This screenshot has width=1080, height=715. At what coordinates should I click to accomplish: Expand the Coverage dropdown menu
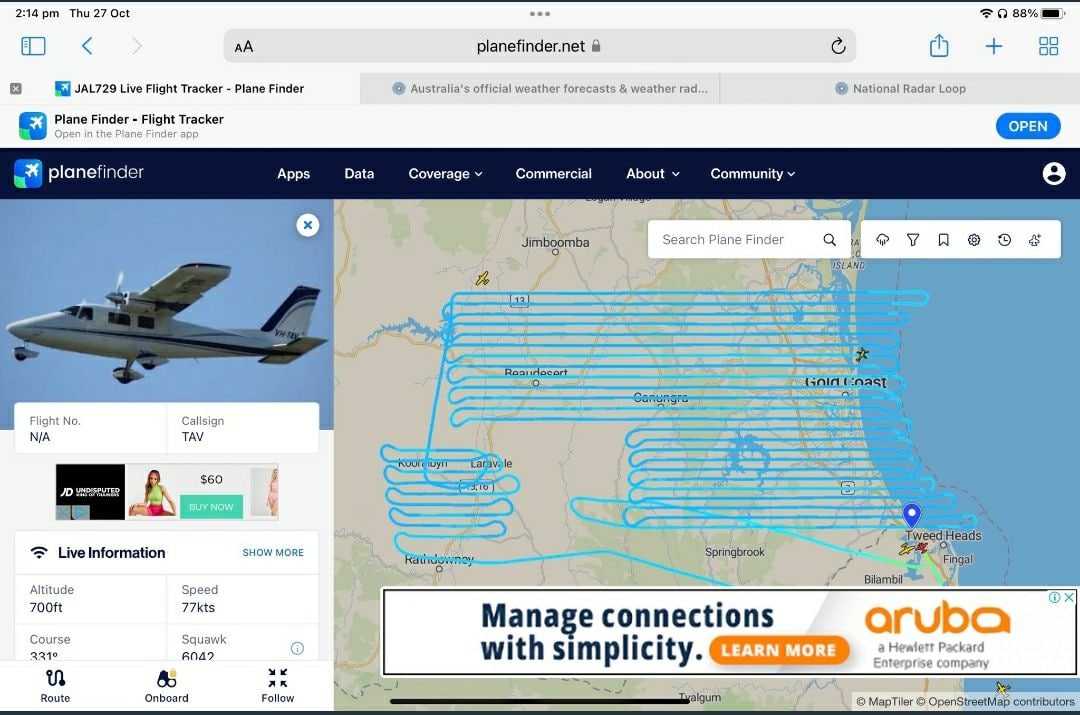pyautogui.click(x=445, y=174)
